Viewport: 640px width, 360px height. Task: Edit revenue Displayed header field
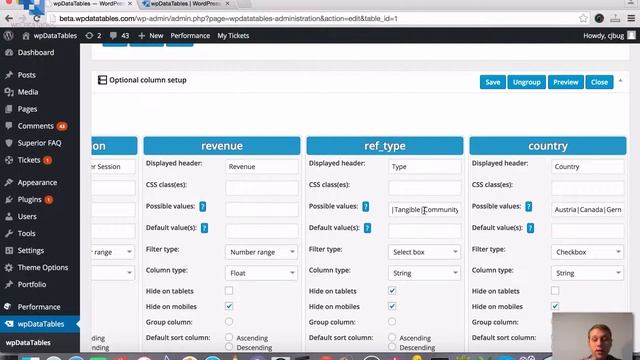(262, 167)
